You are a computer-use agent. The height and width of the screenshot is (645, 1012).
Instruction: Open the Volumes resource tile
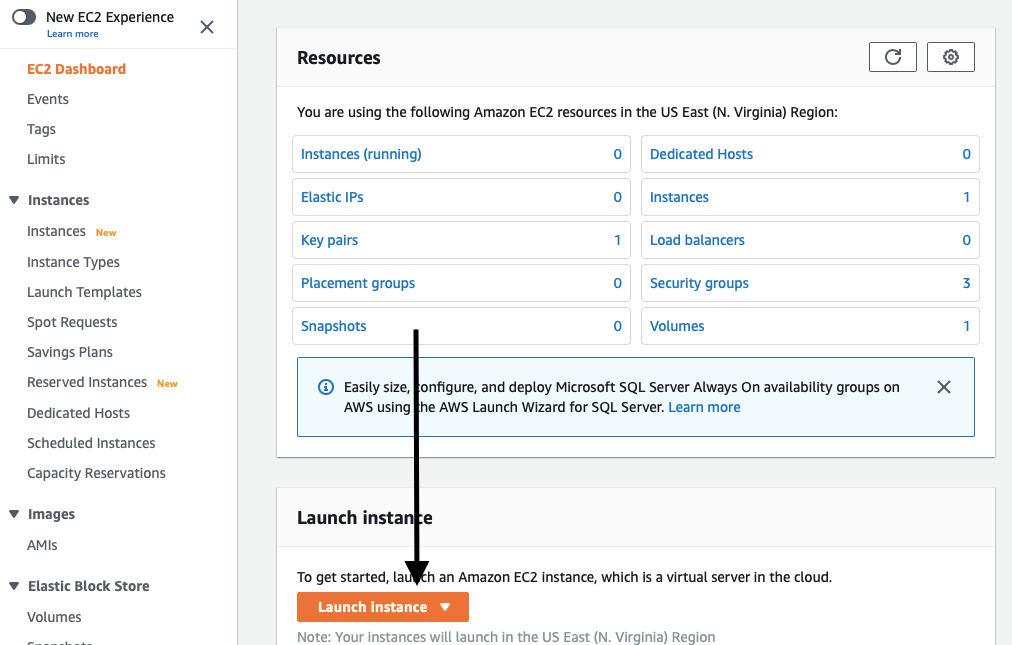tap(677, 326)
